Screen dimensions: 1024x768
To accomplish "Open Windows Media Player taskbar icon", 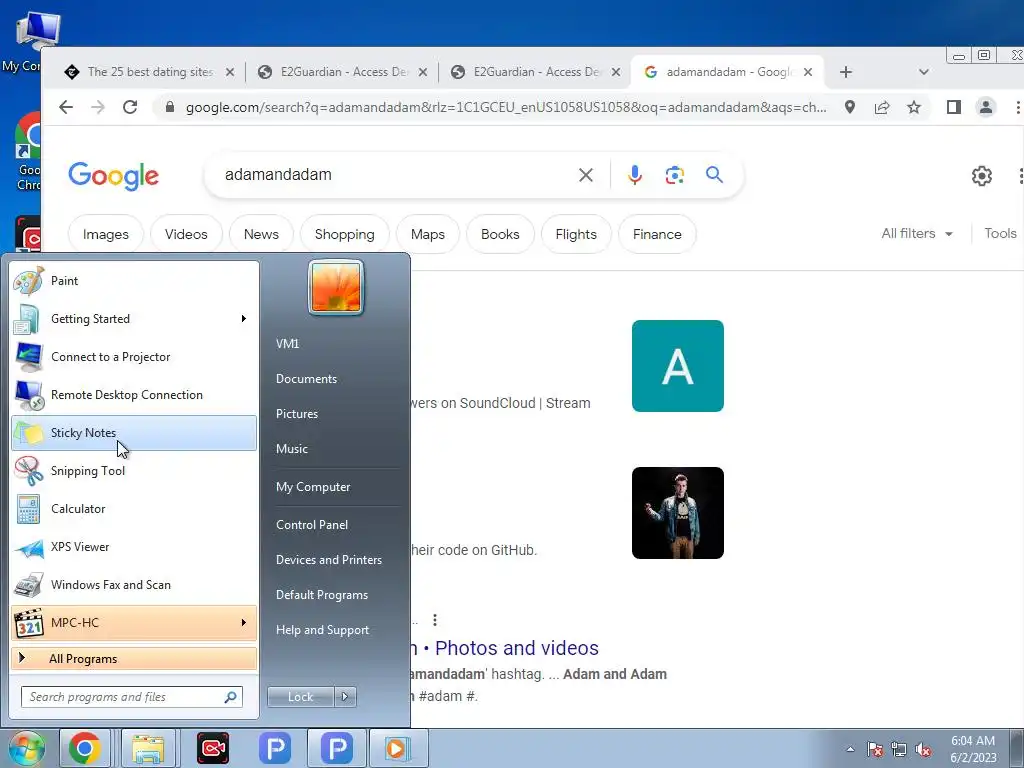I will click(x=398, y=748).
